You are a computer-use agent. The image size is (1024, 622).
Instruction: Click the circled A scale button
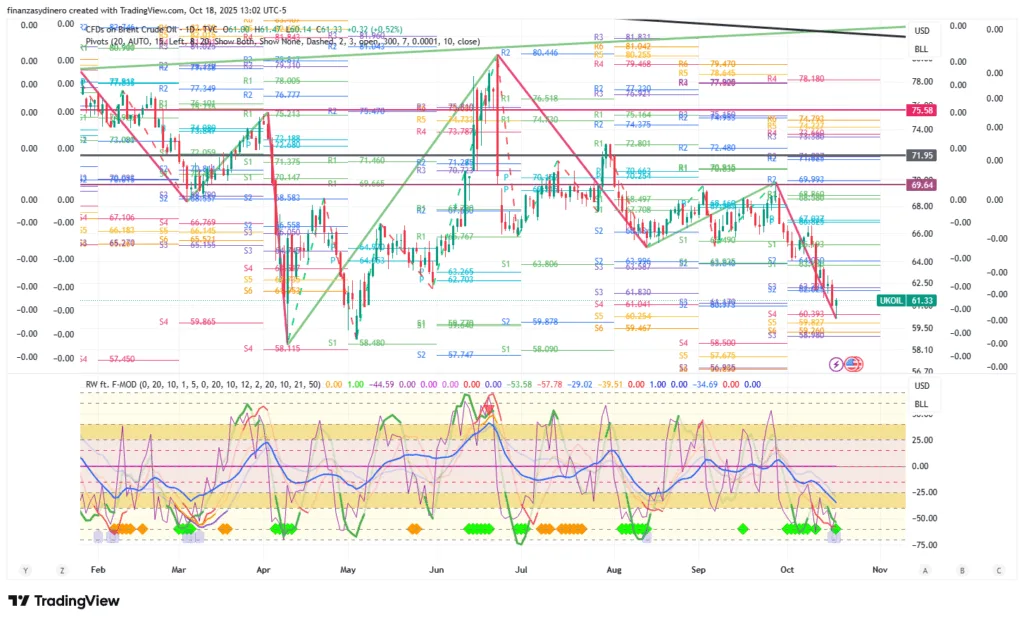926,569
